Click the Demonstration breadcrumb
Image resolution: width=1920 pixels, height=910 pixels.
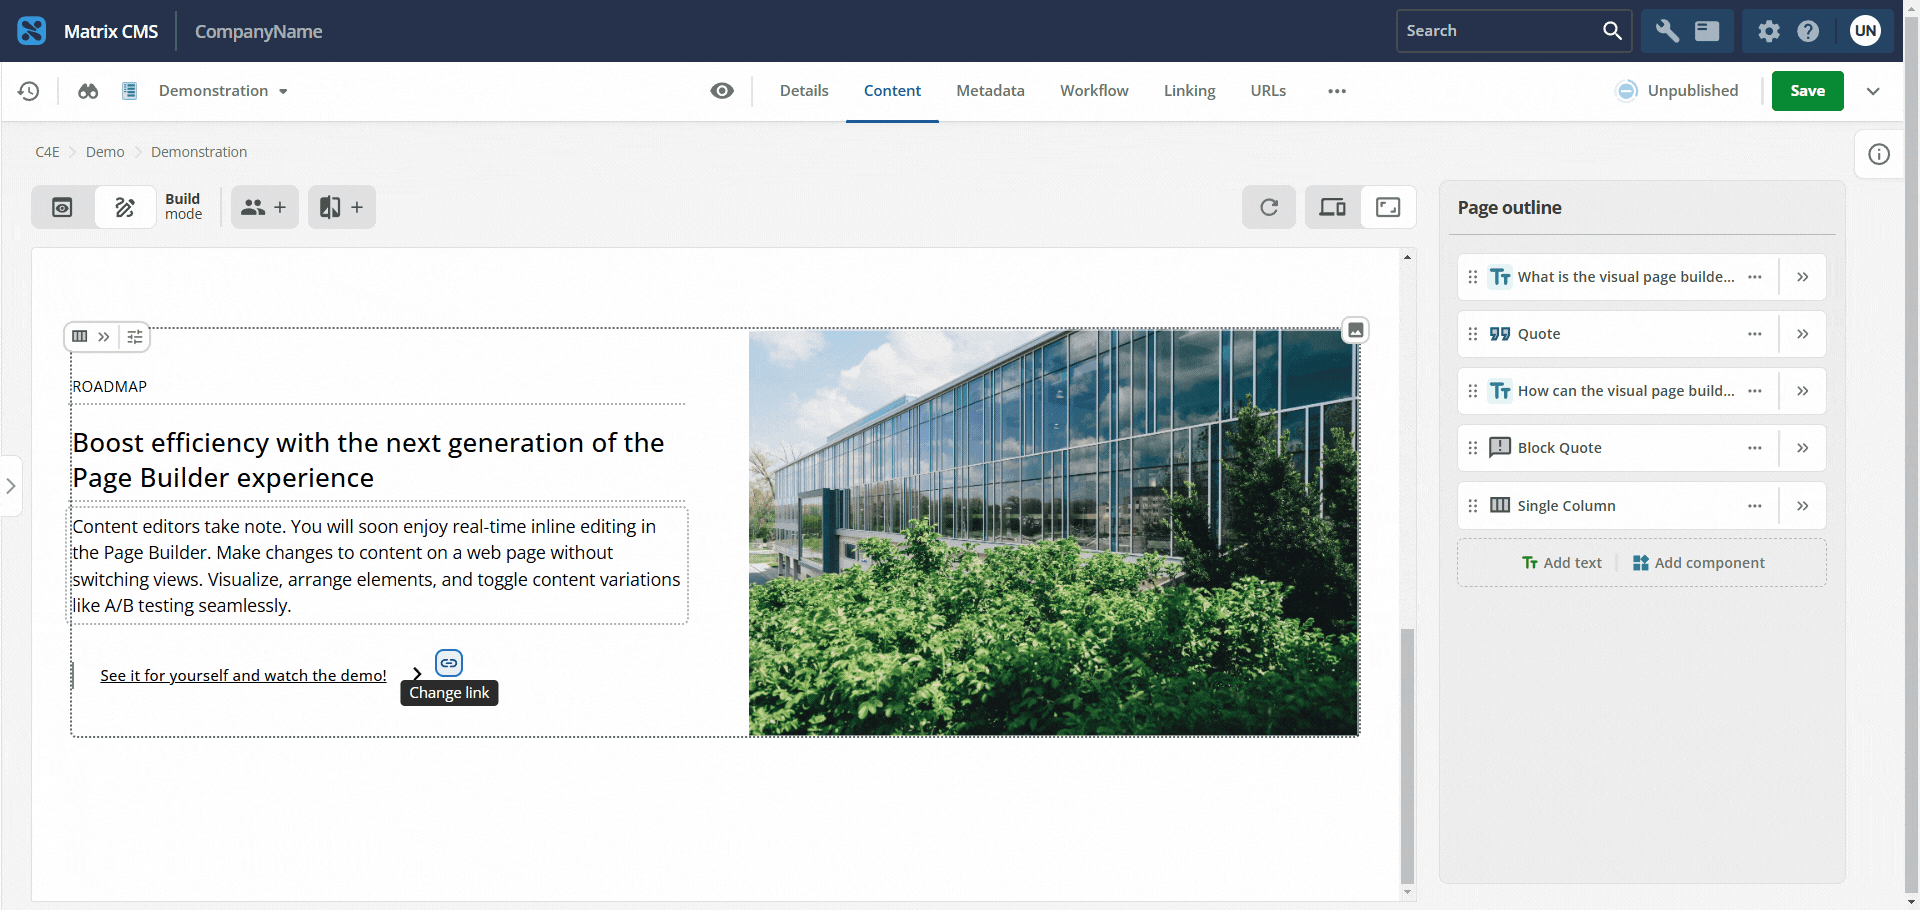click(x=199, y=152)
